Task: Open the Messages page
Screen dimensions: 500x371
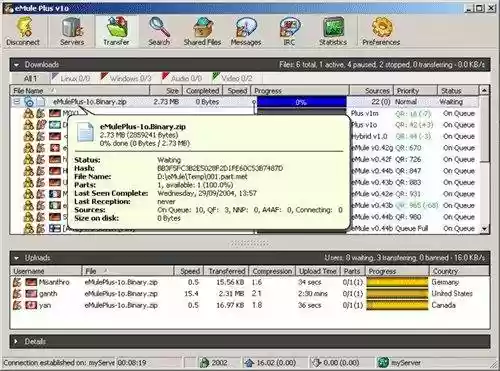Action: 246,32
